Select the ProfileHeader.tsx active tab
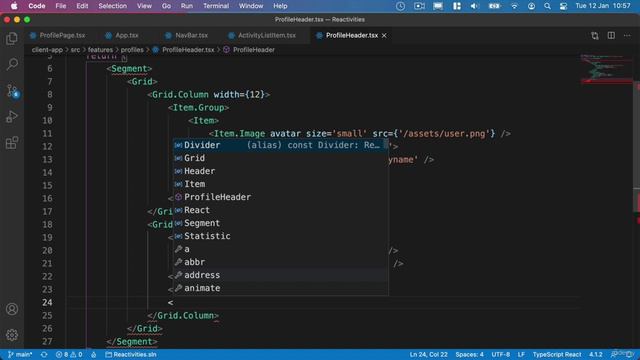Image resolution: width=640 pixels, height=360 pixels. pyautogui.click(x=351, y=36)
